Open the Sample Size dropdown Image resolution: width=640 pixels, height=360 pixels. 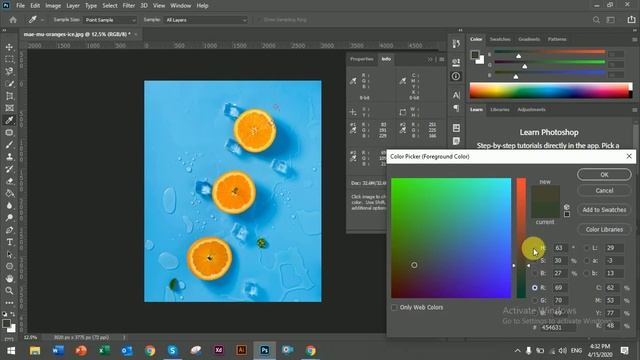point(110,20)
